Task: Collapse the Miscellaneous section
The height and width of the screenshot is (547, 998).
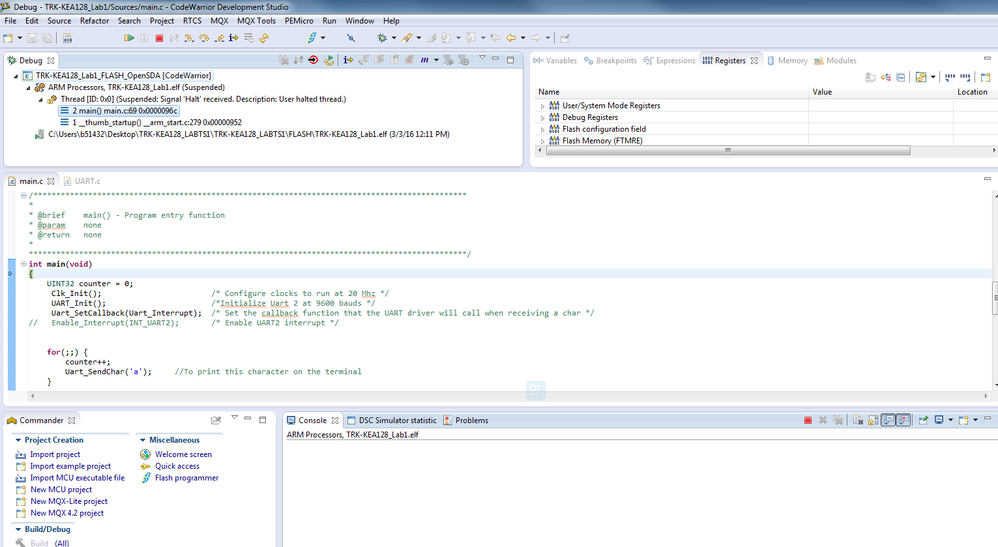Action: click(x=143, y=440)
